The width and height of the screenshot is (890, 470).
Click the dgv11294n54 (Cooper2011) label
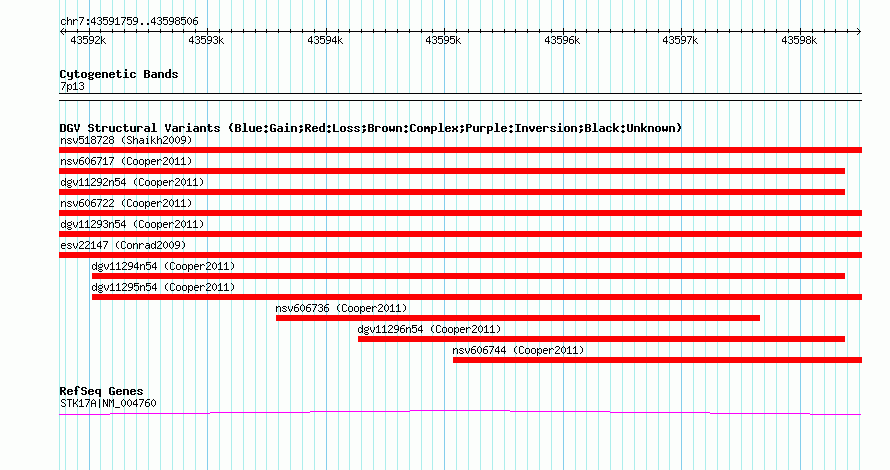163,266
